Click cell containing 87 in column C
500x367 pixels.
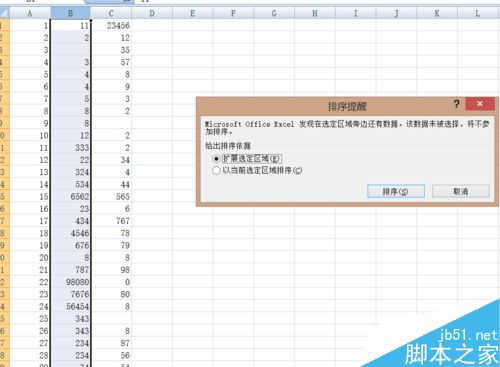(111, 343)
